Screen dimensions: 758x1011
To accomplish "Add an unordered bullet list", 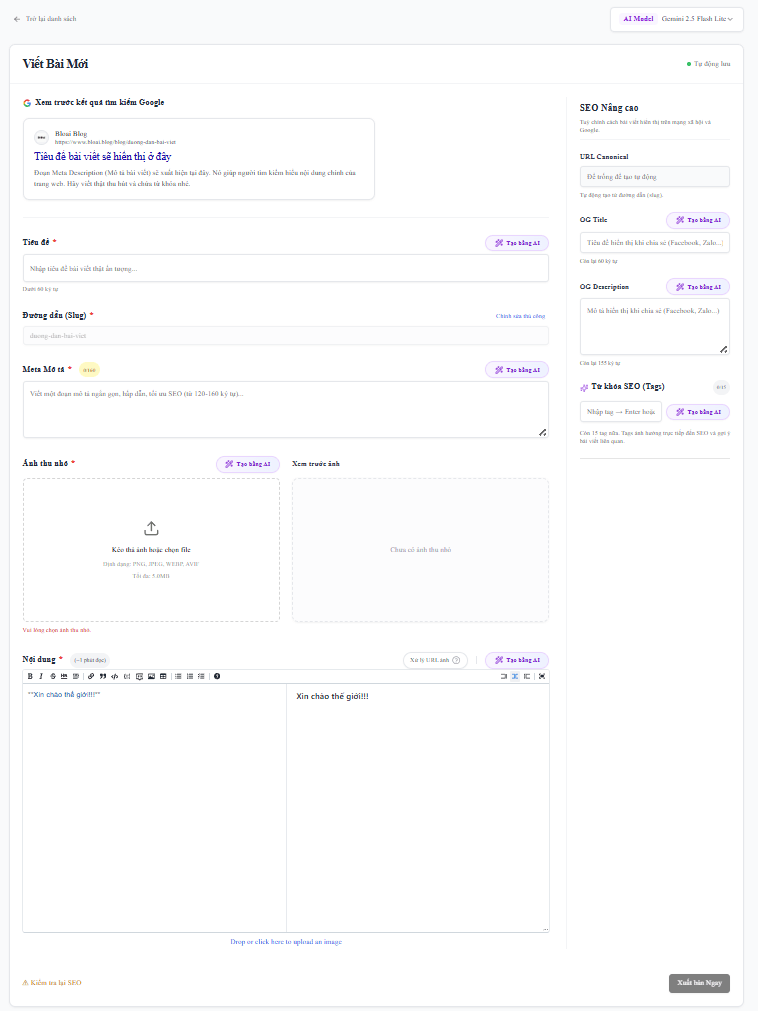I will click(178, 676).
